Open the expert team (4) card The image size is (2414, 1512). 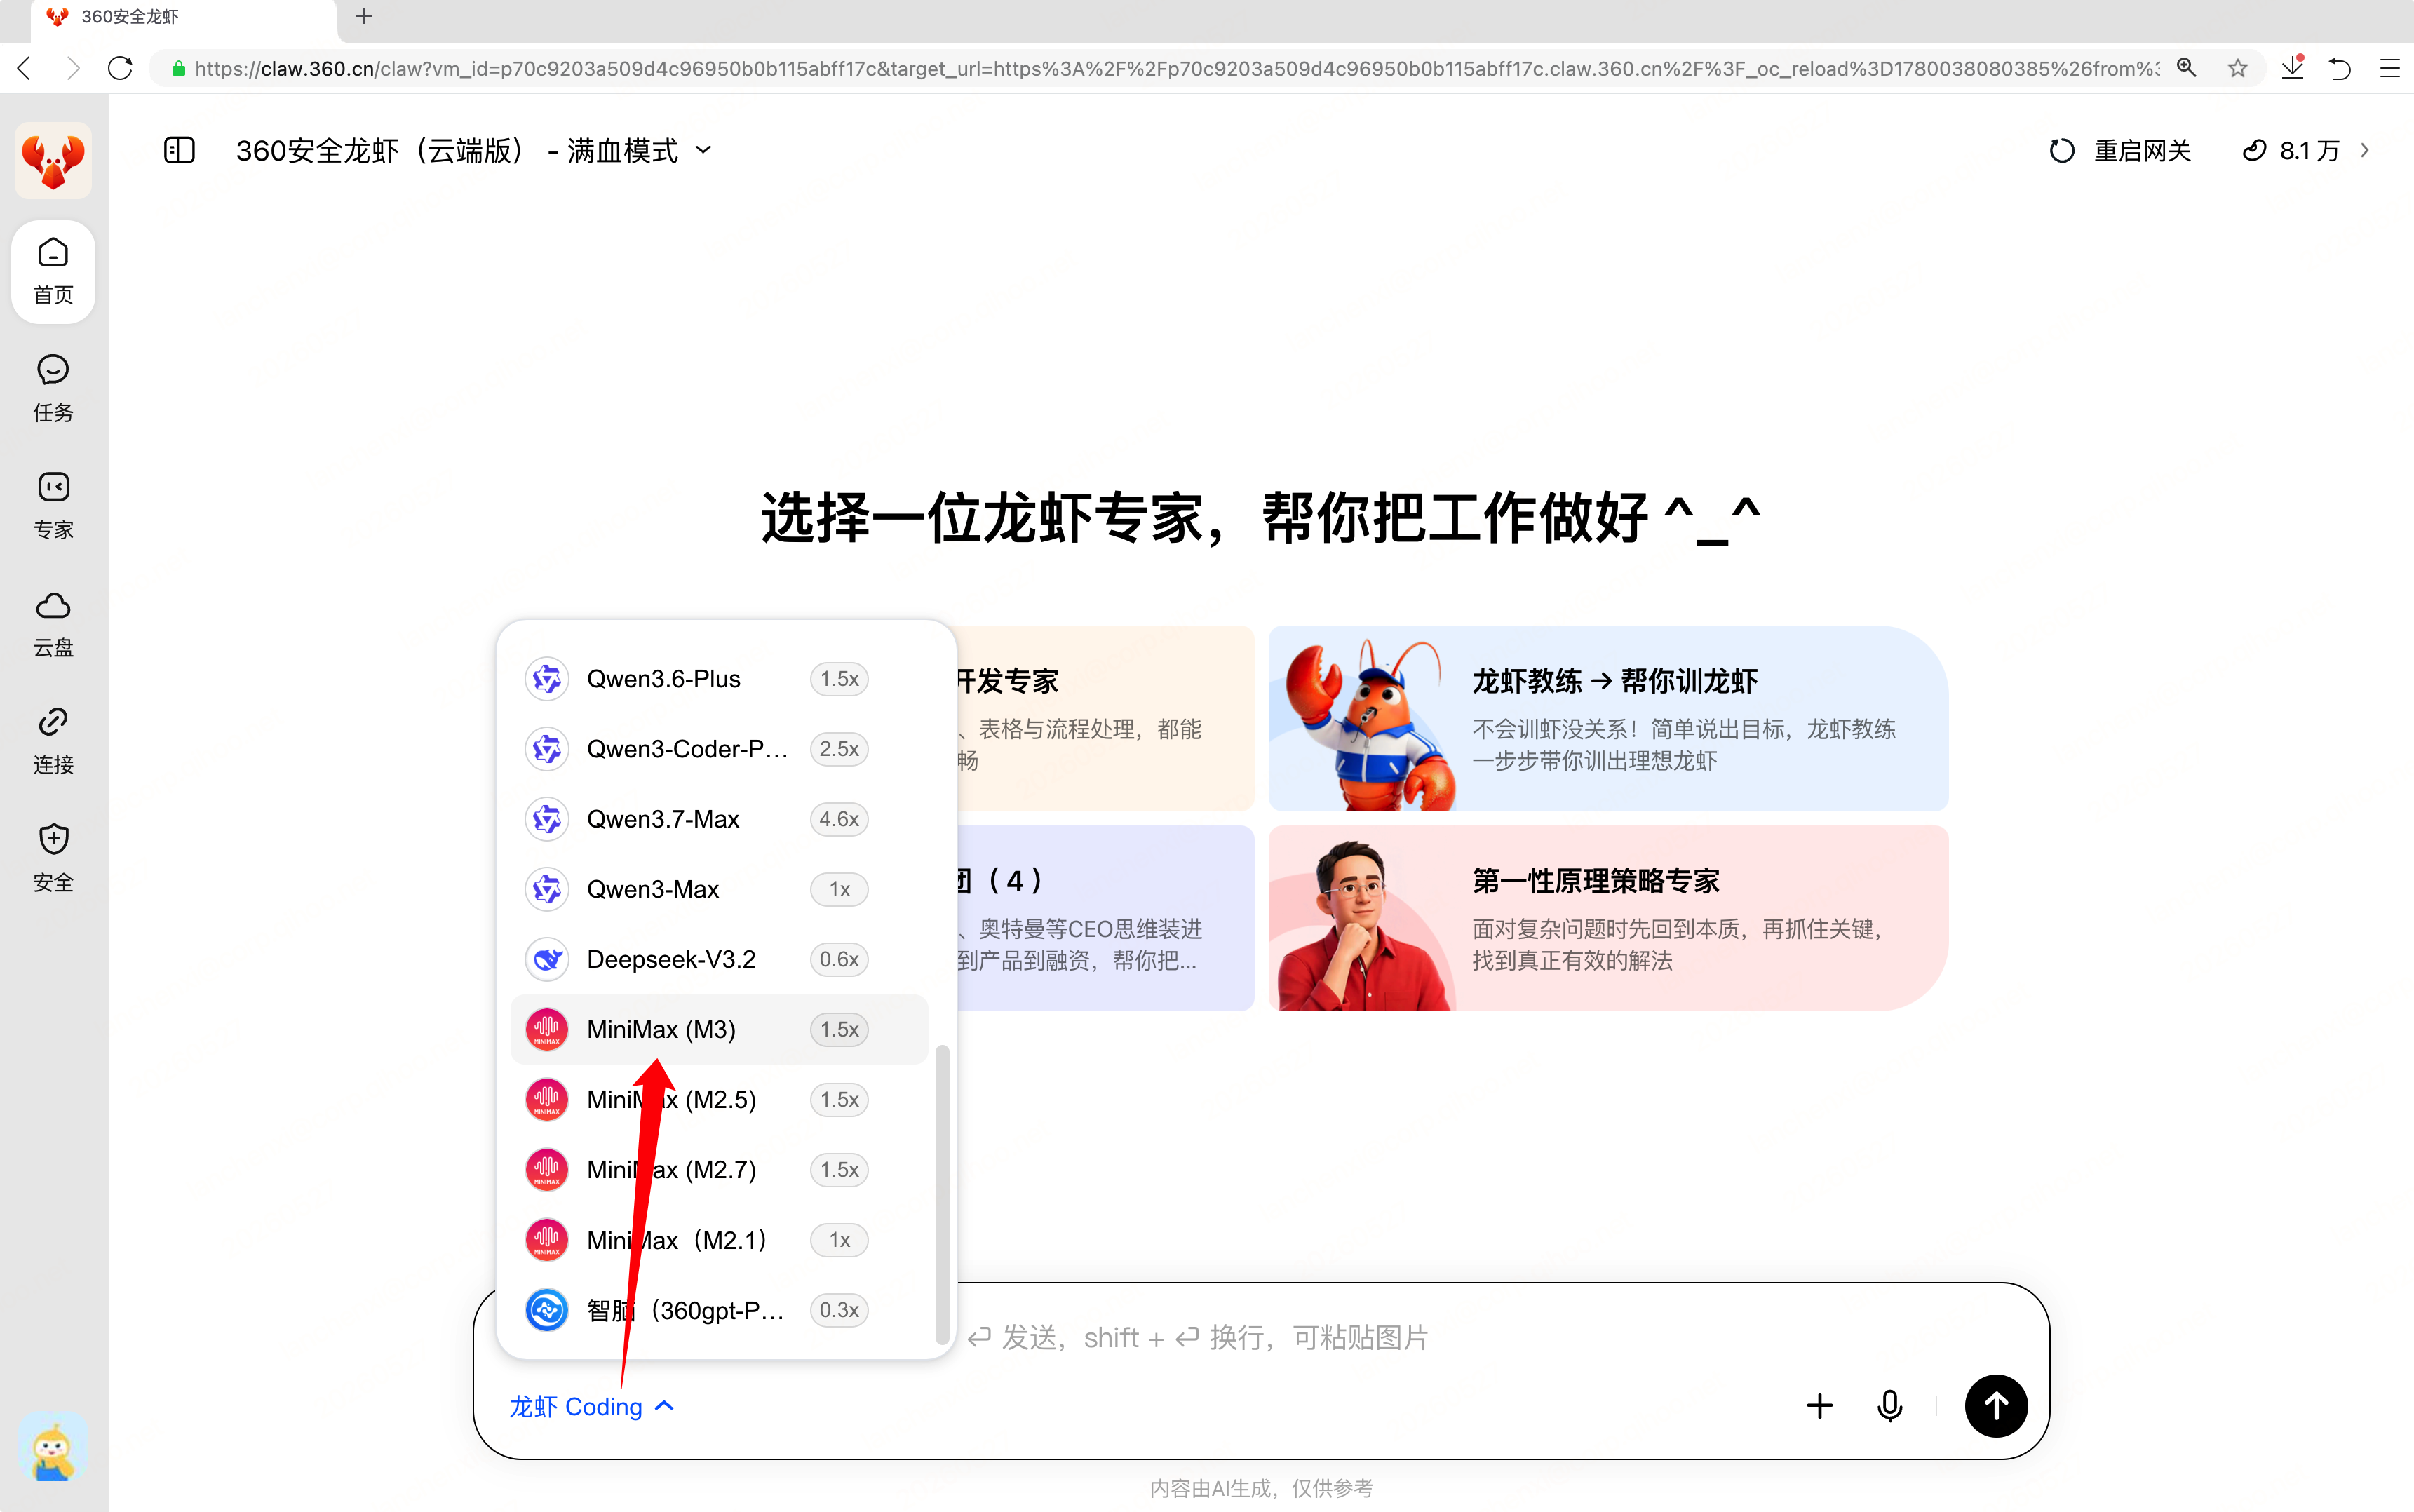[1105, 918]
